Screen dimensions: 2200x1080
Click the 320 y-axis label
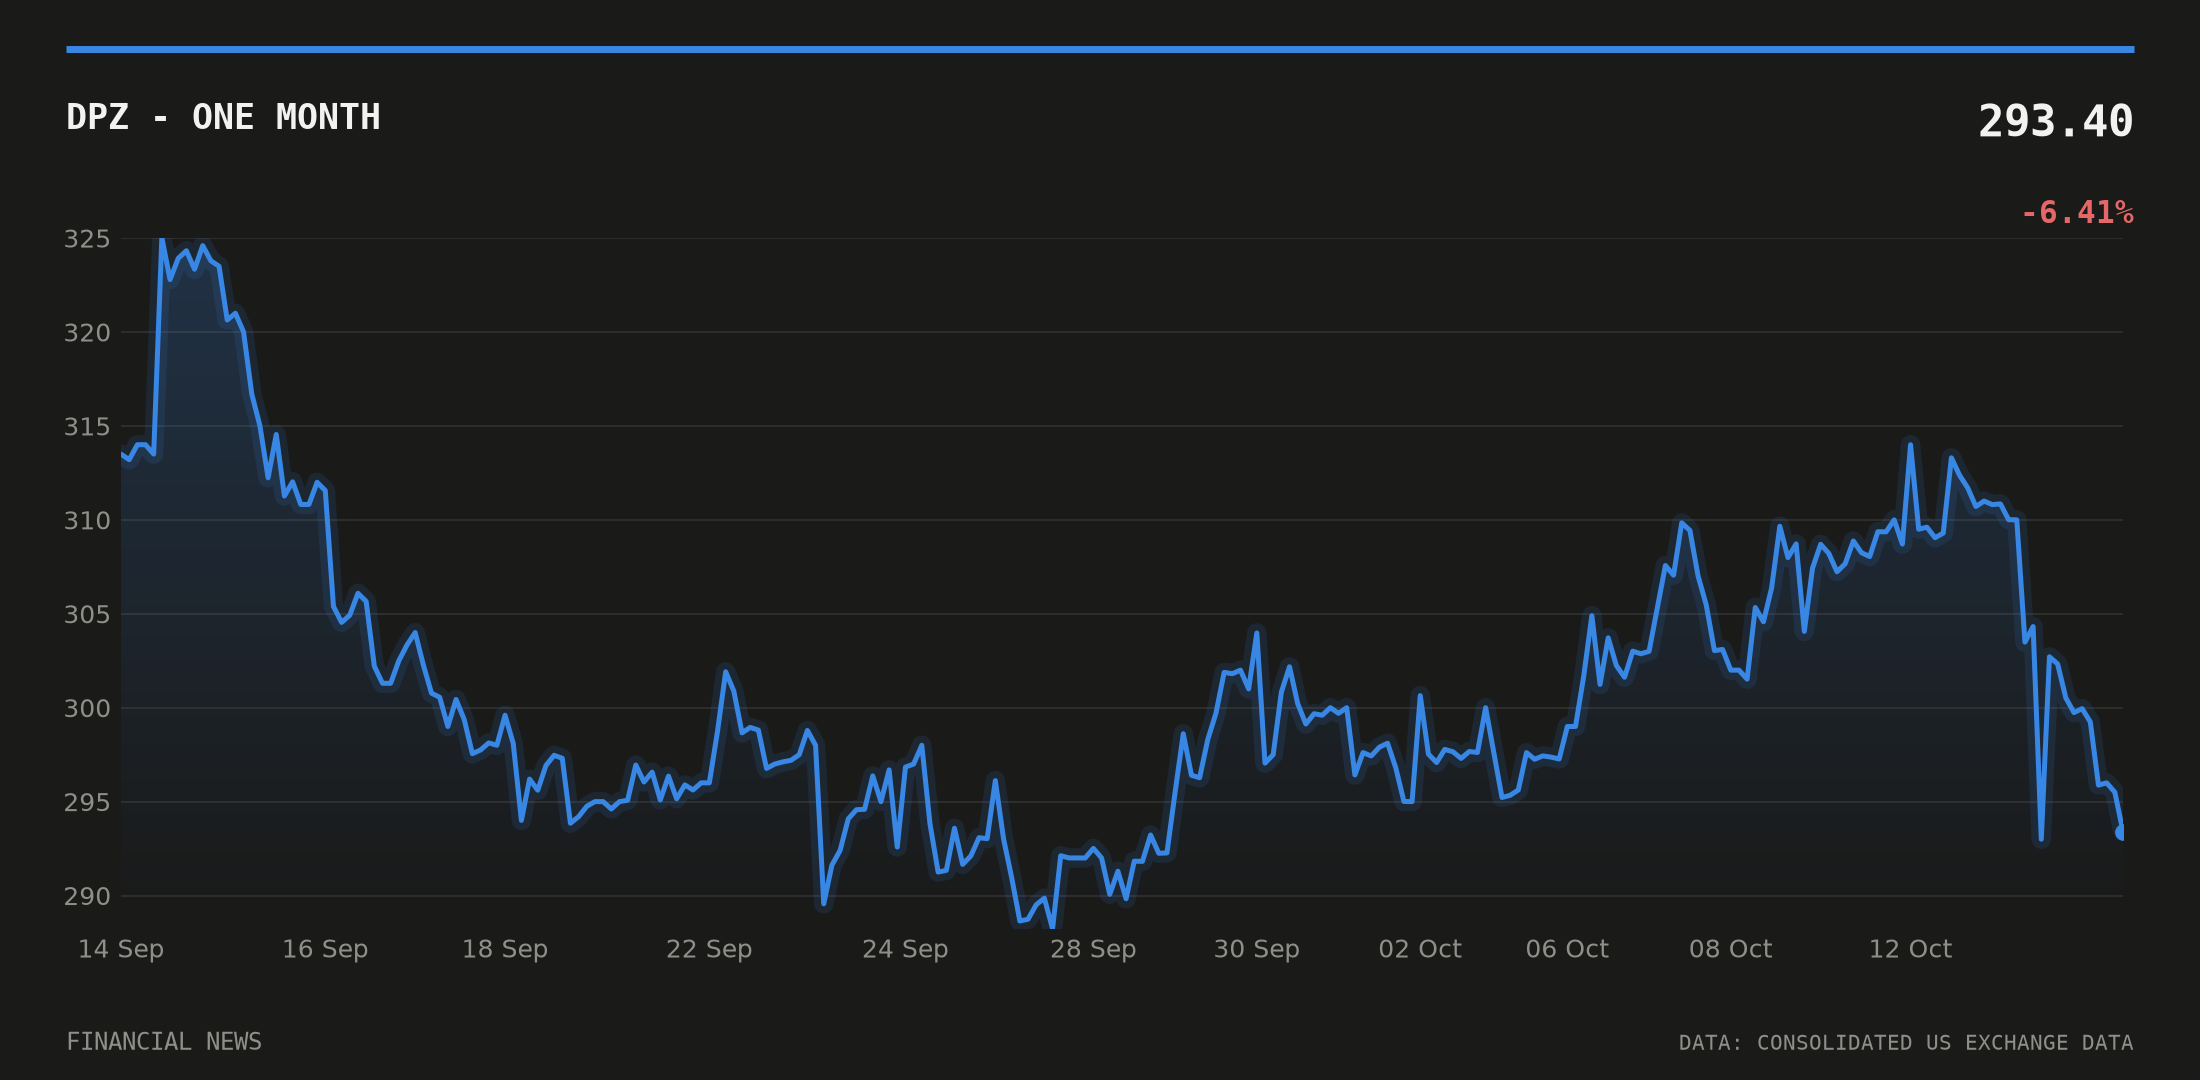(87, 333)
